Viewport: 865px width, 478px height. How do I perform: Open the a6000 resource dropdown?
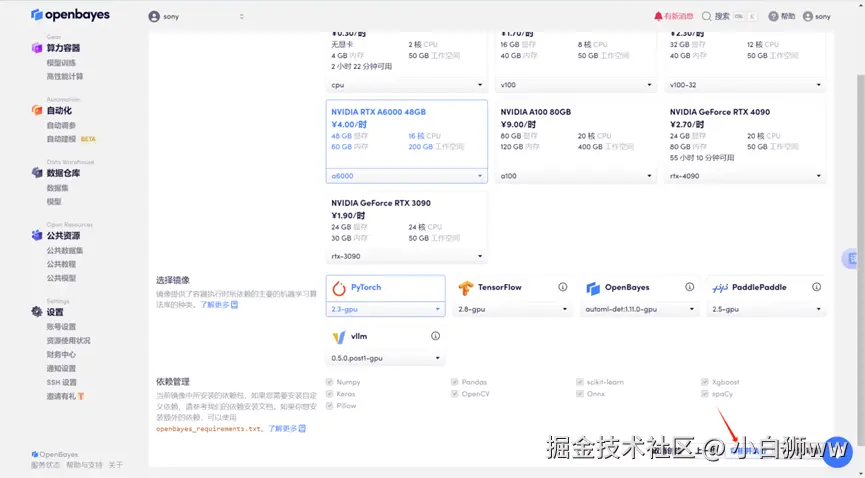[407, 176]
